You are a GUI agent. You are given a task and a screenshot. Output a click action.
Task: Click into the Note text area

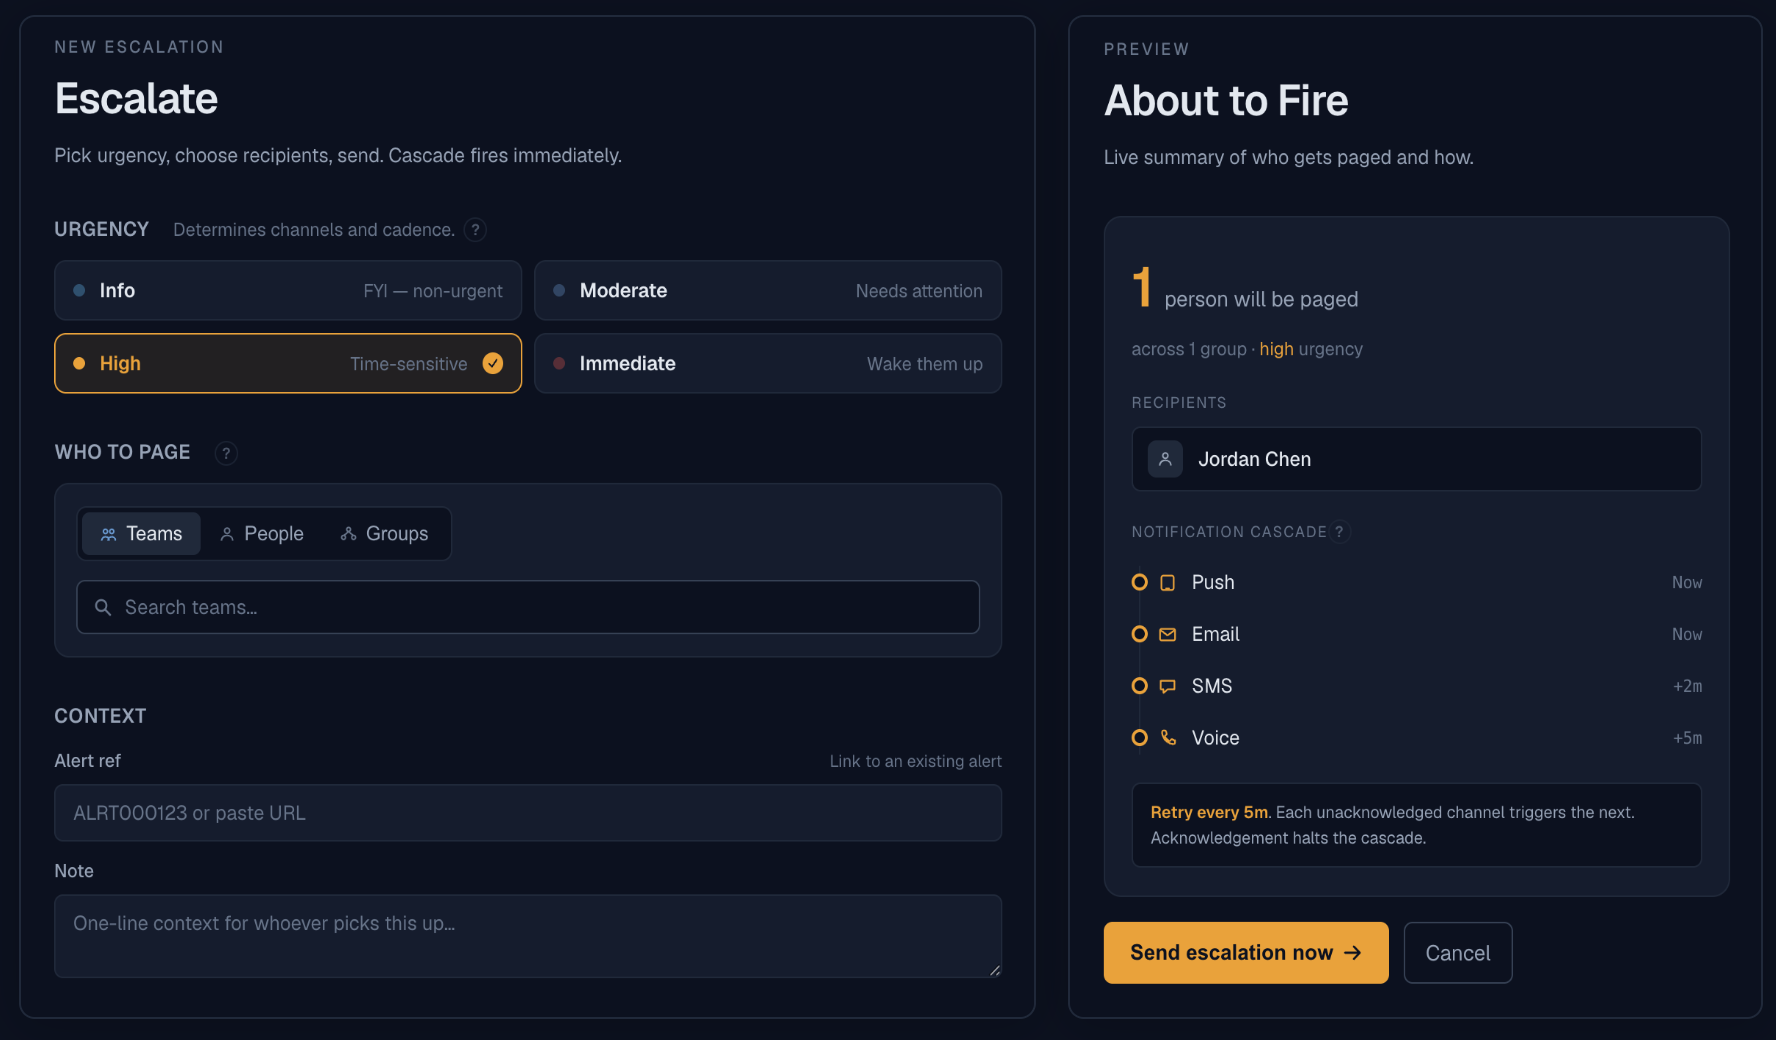pyautogui.click(x=528, y=936)
